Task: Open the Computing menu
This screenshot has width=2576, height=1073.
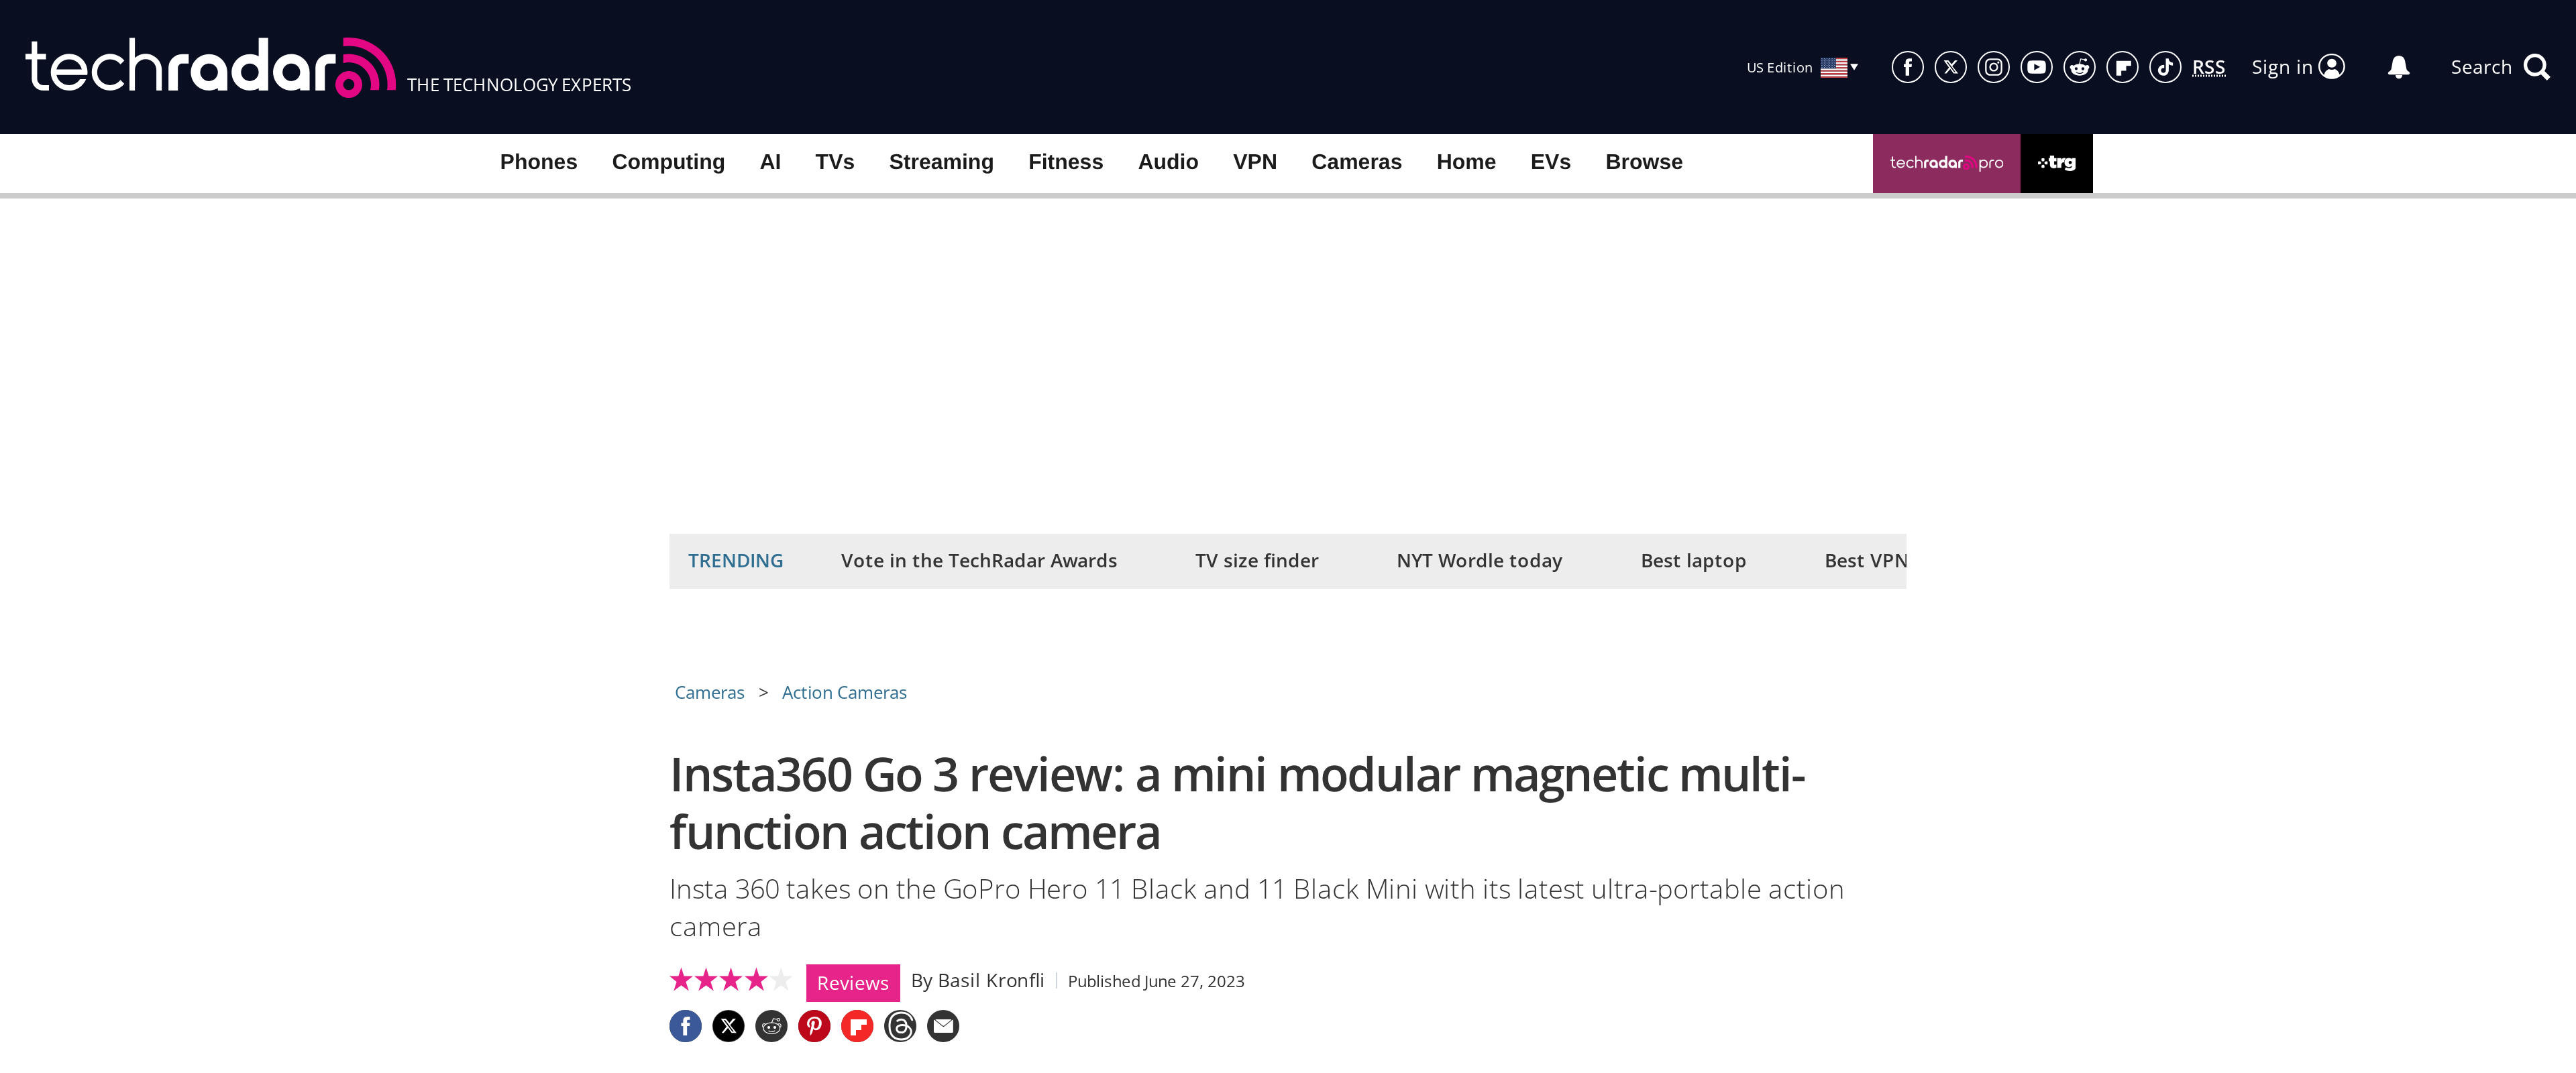Action: [668, 162]
